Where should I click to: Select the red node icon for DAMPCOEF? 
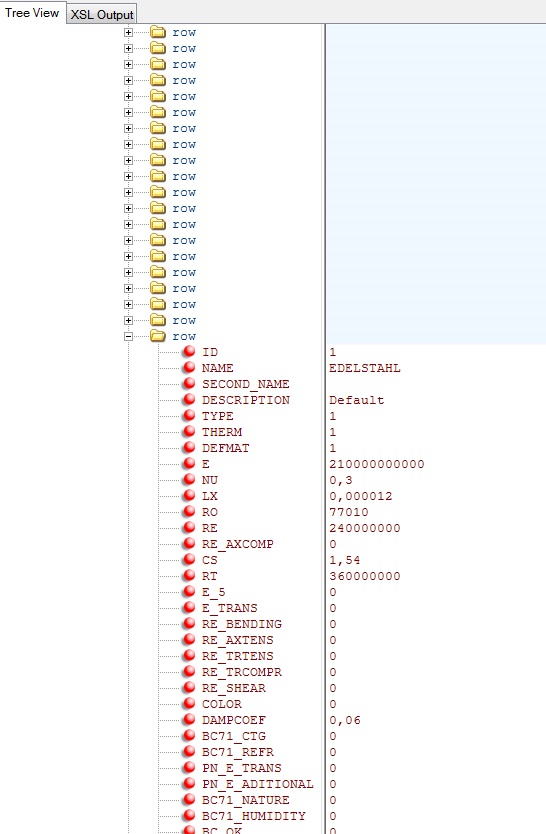click(189, 719)
